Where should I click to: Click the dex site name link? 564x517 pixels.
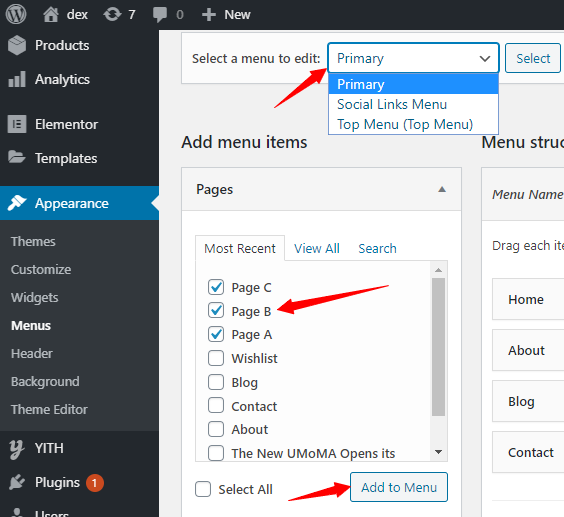[x=77, y=15]
